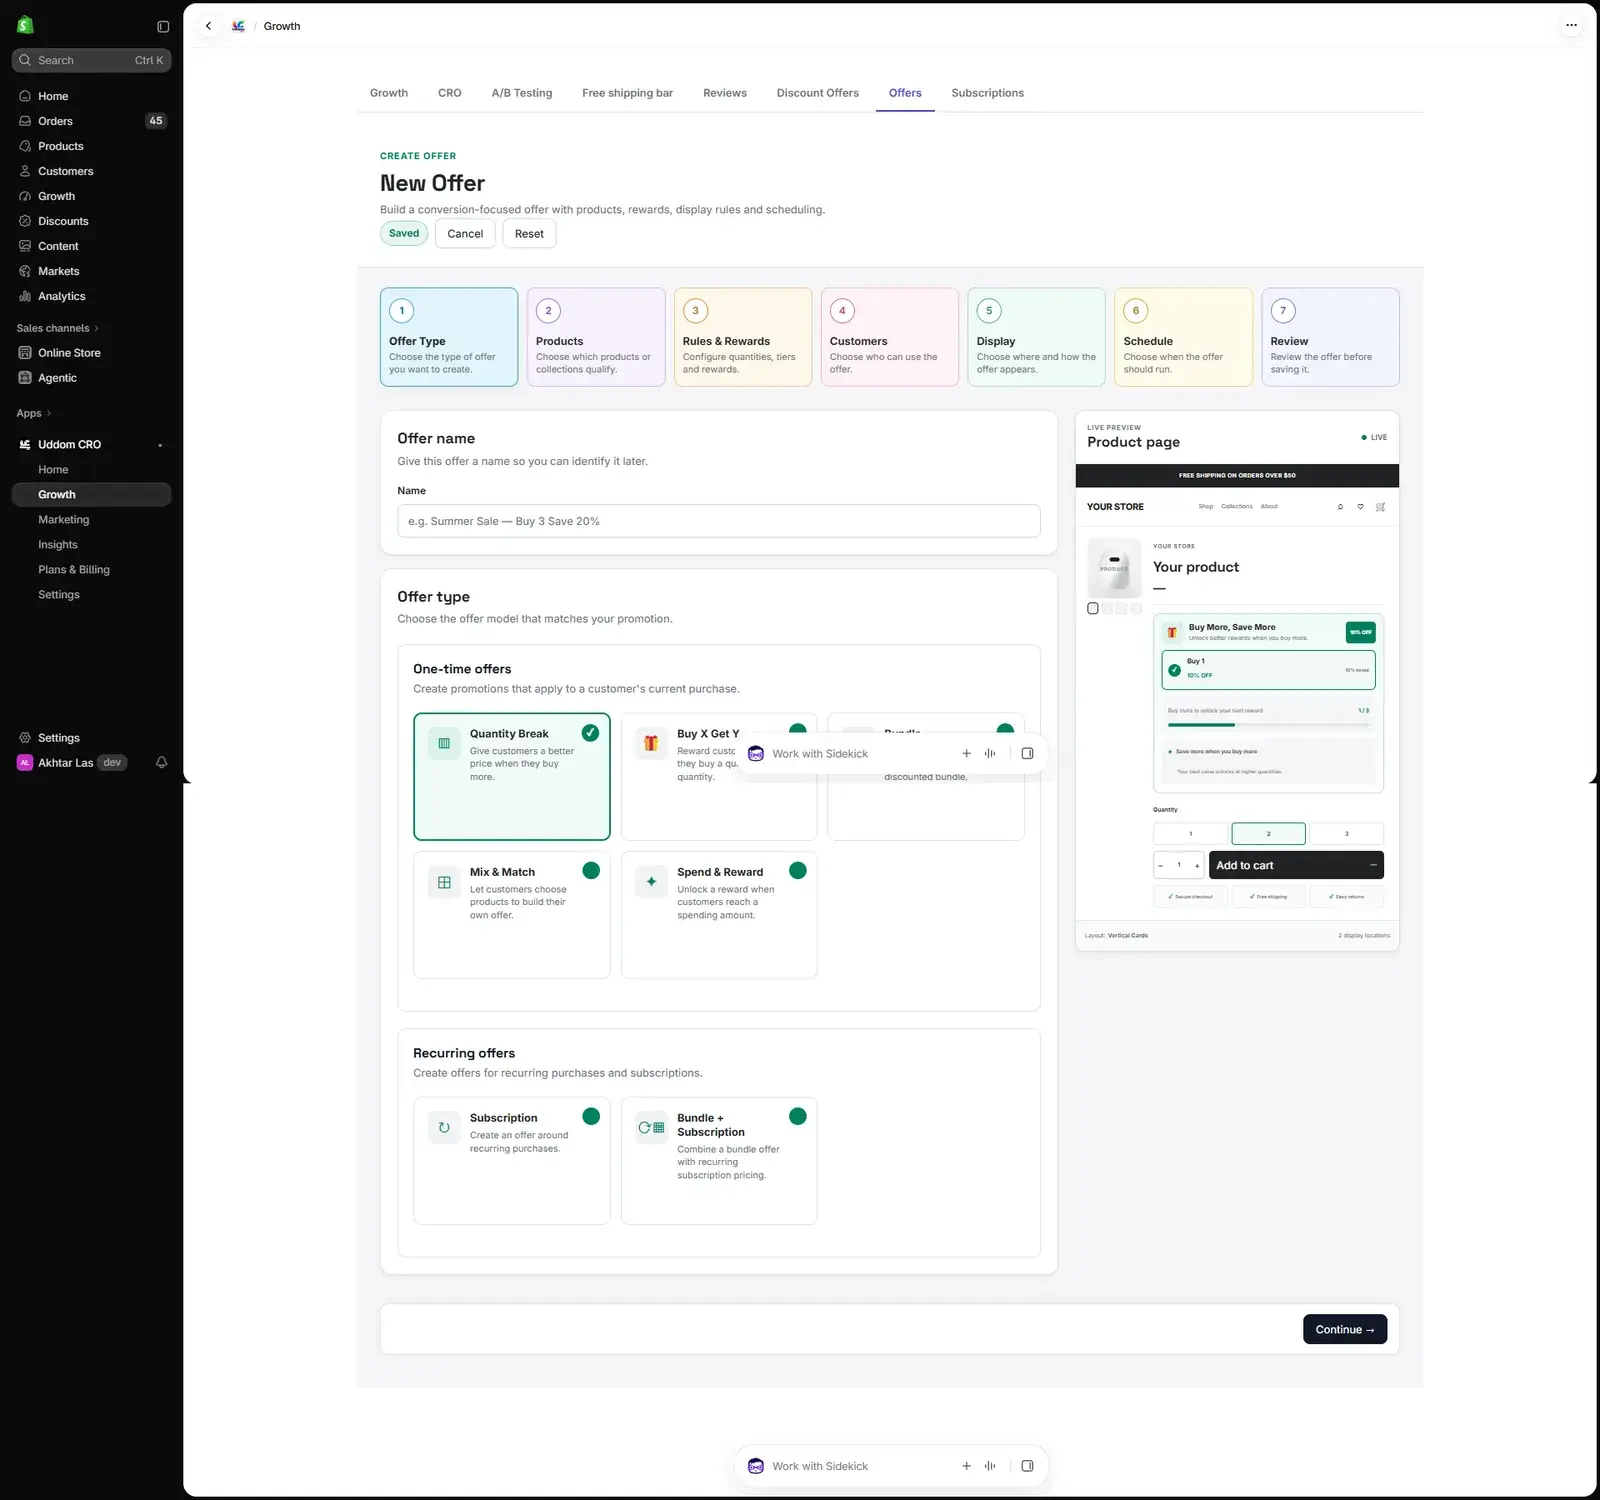Switch to the A/B Testing tab

coord(521,93)
